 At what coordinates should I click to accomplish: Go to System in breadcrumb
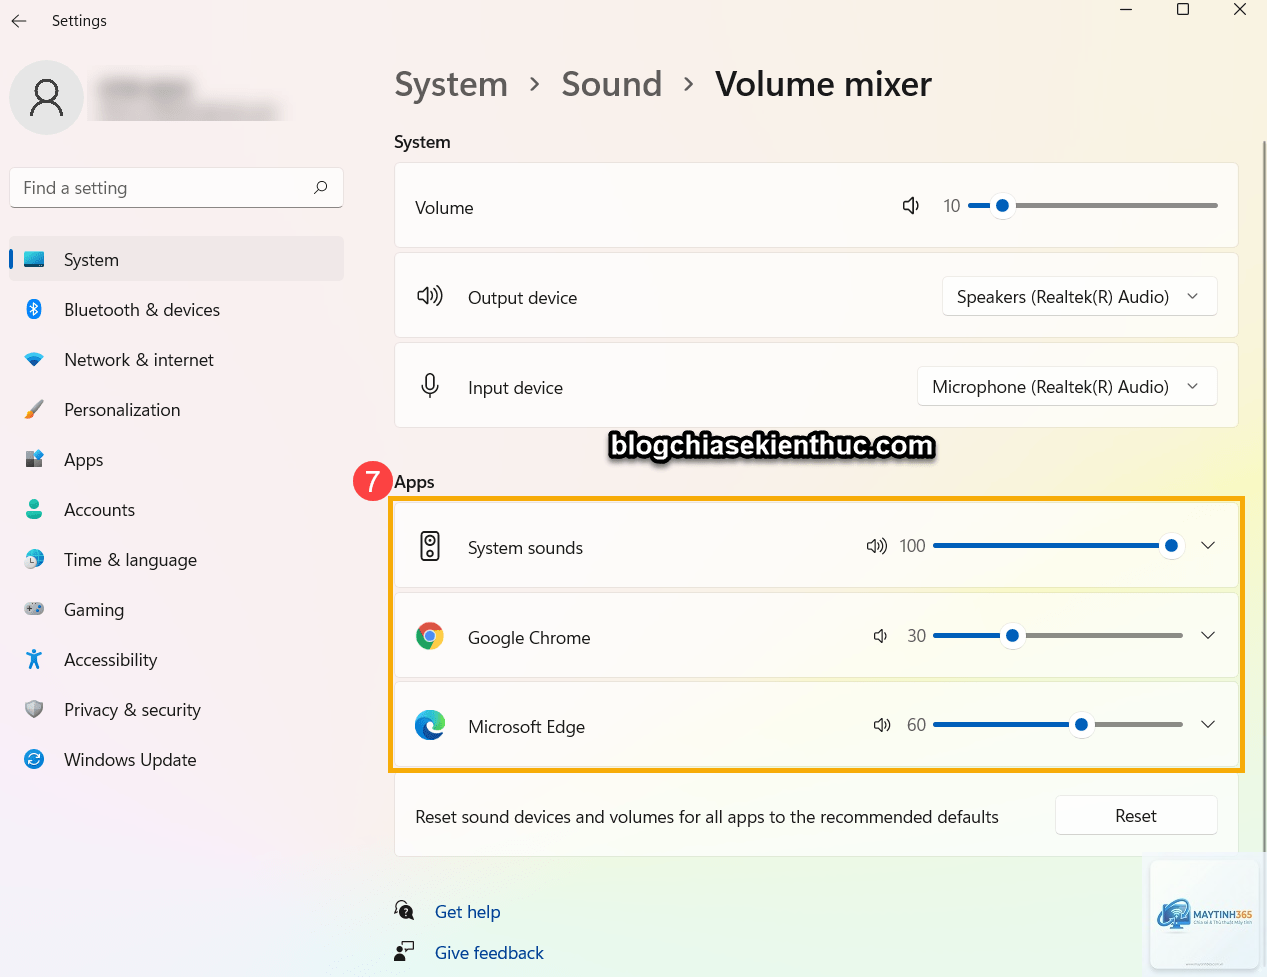[451, 85]
